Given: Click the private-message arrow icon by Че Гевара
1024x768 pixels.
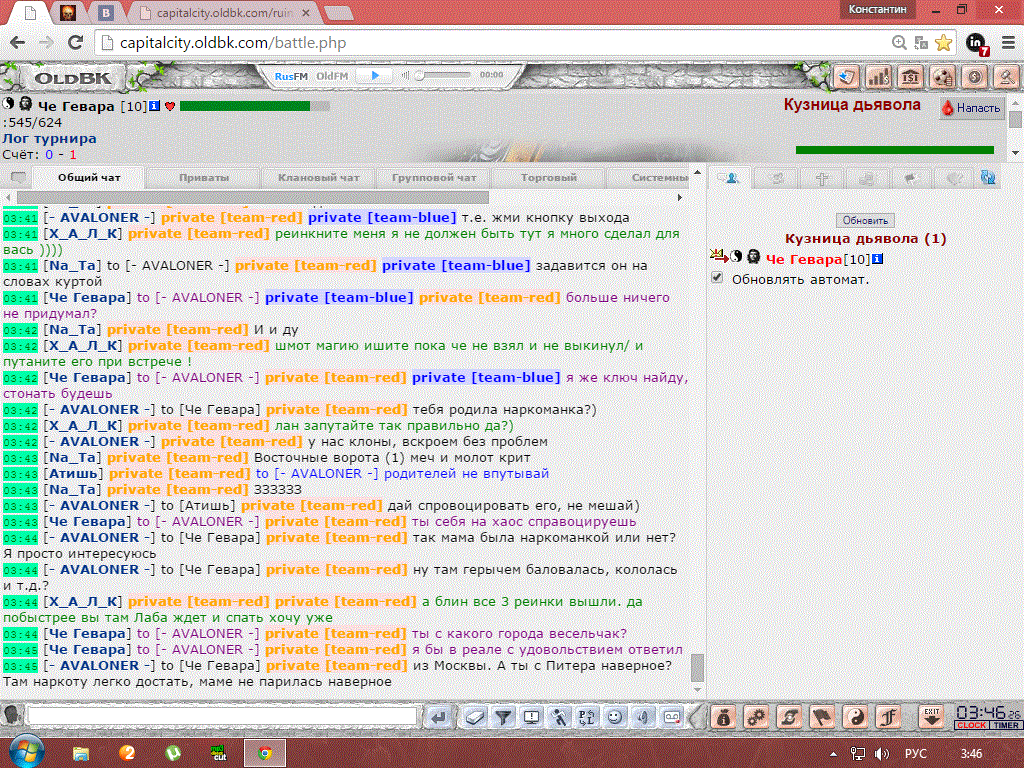Looking at the screenshot, I should 718,255.
